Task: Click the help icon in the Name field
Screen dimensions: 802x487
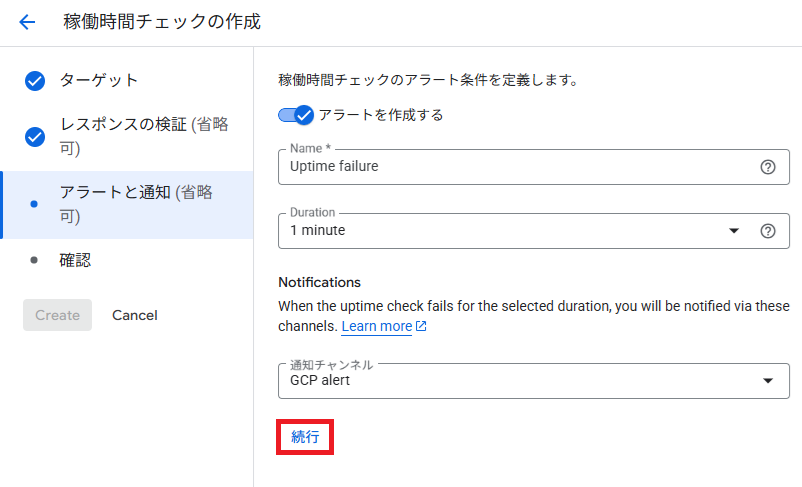Action: pyautogui.click(x=768, y=167)
